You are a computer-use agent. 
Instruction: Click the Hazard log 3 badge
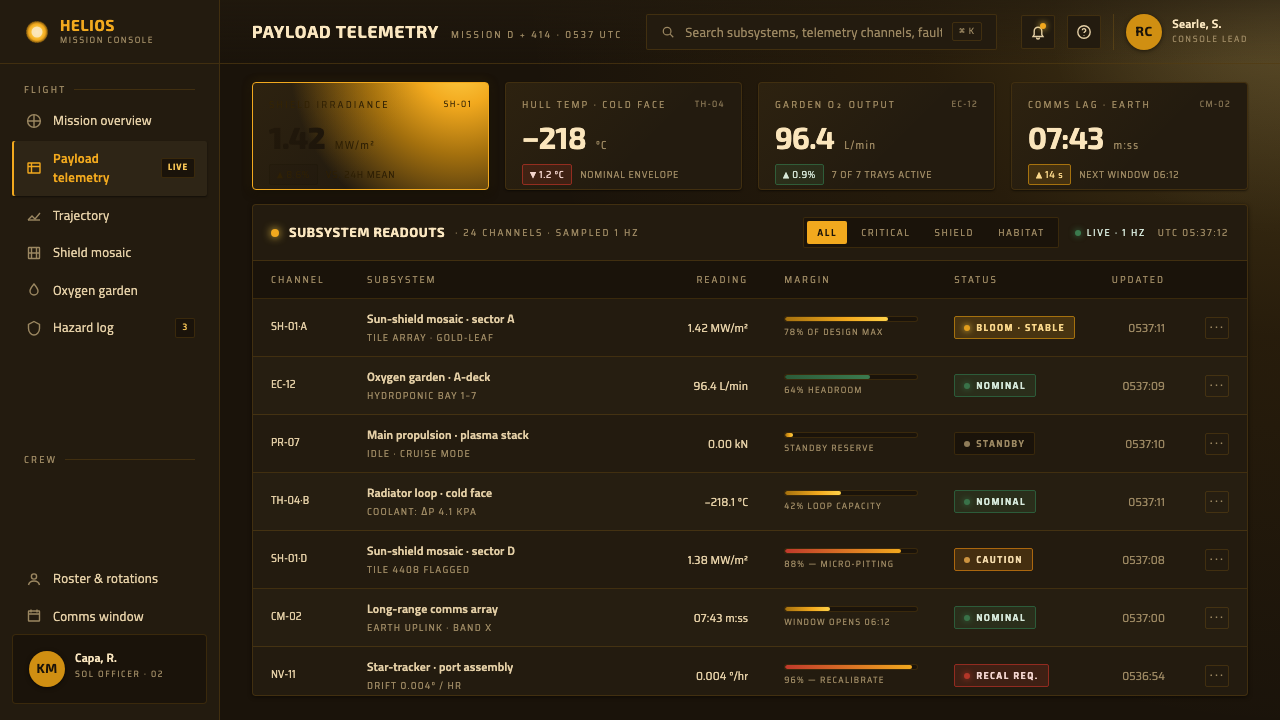(x=184, y=328)
